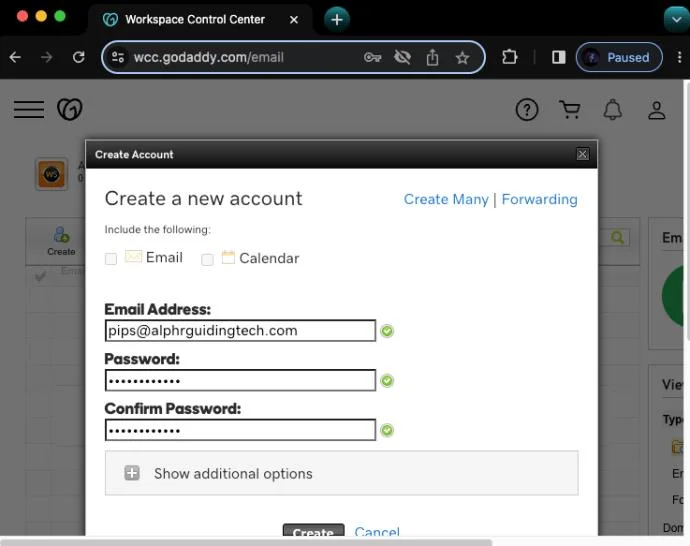Viewport: 690px width, 546px height.
Task: Open the hamburger navigation menu
Action: coord(29,110)
